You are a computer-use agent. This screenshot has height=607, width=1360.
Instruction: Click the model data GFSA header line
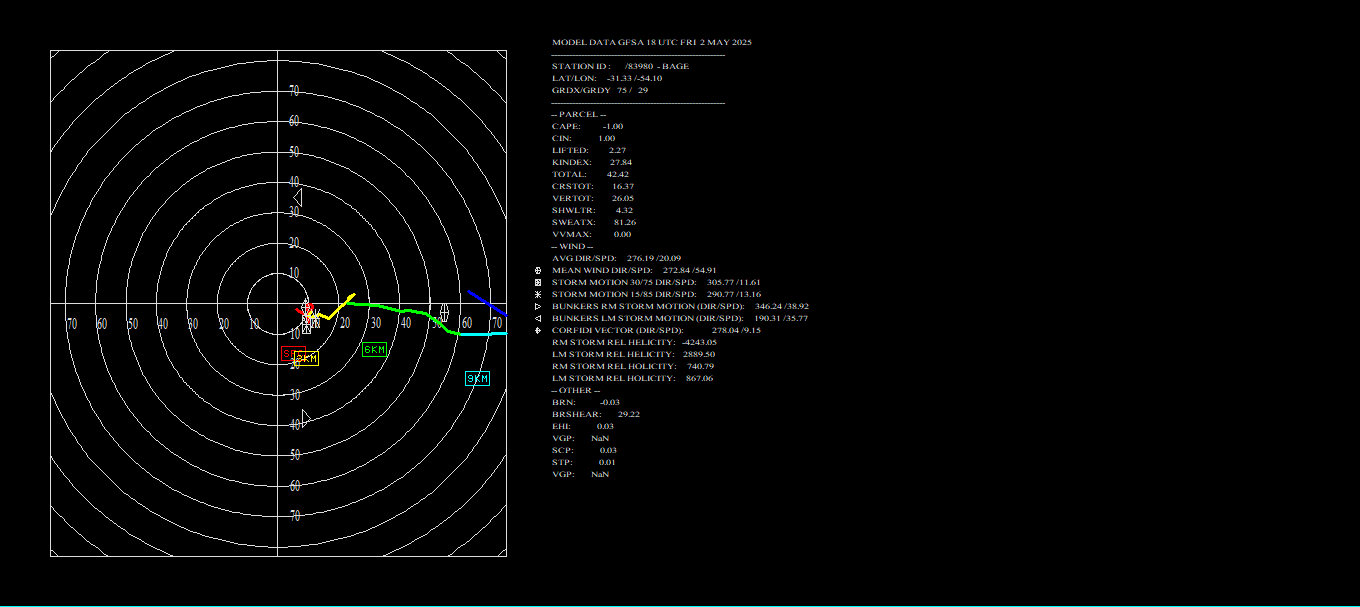[652, 42]
